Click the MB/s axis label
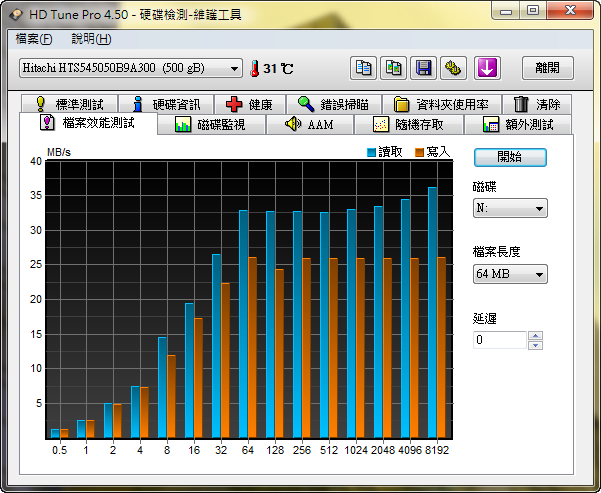Screen dimensions: 601x493 tap(59, 152)
